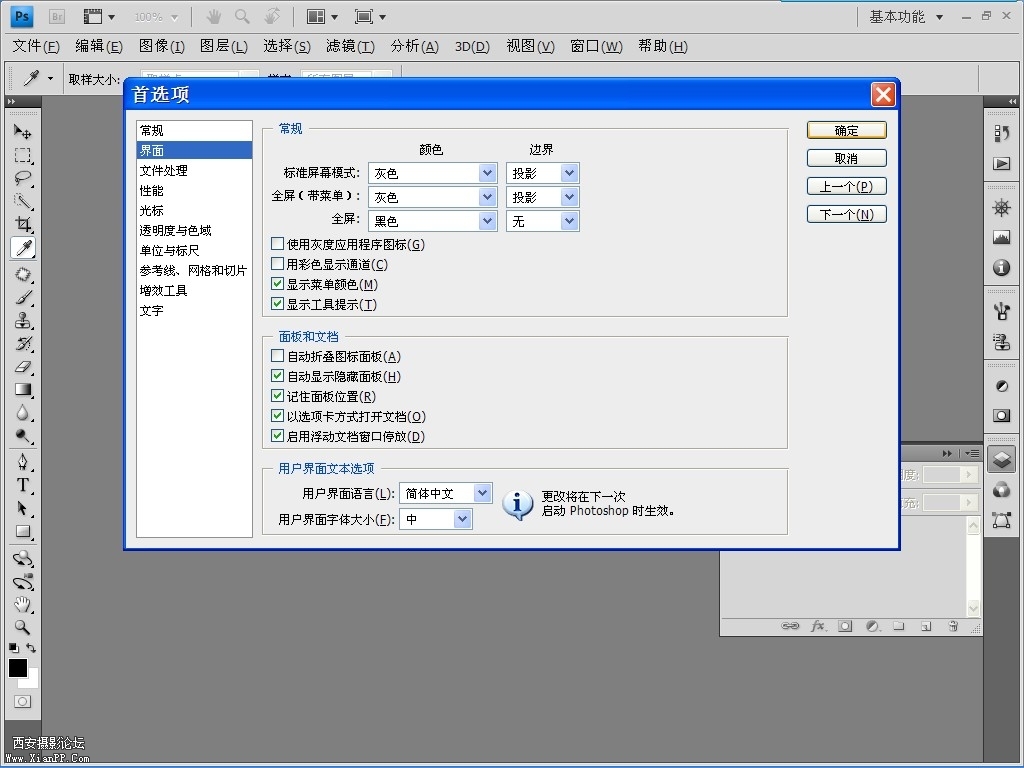Check 自动折叠图标面板 option
This screenshot has height=768, width=1024.
(278, 356)
